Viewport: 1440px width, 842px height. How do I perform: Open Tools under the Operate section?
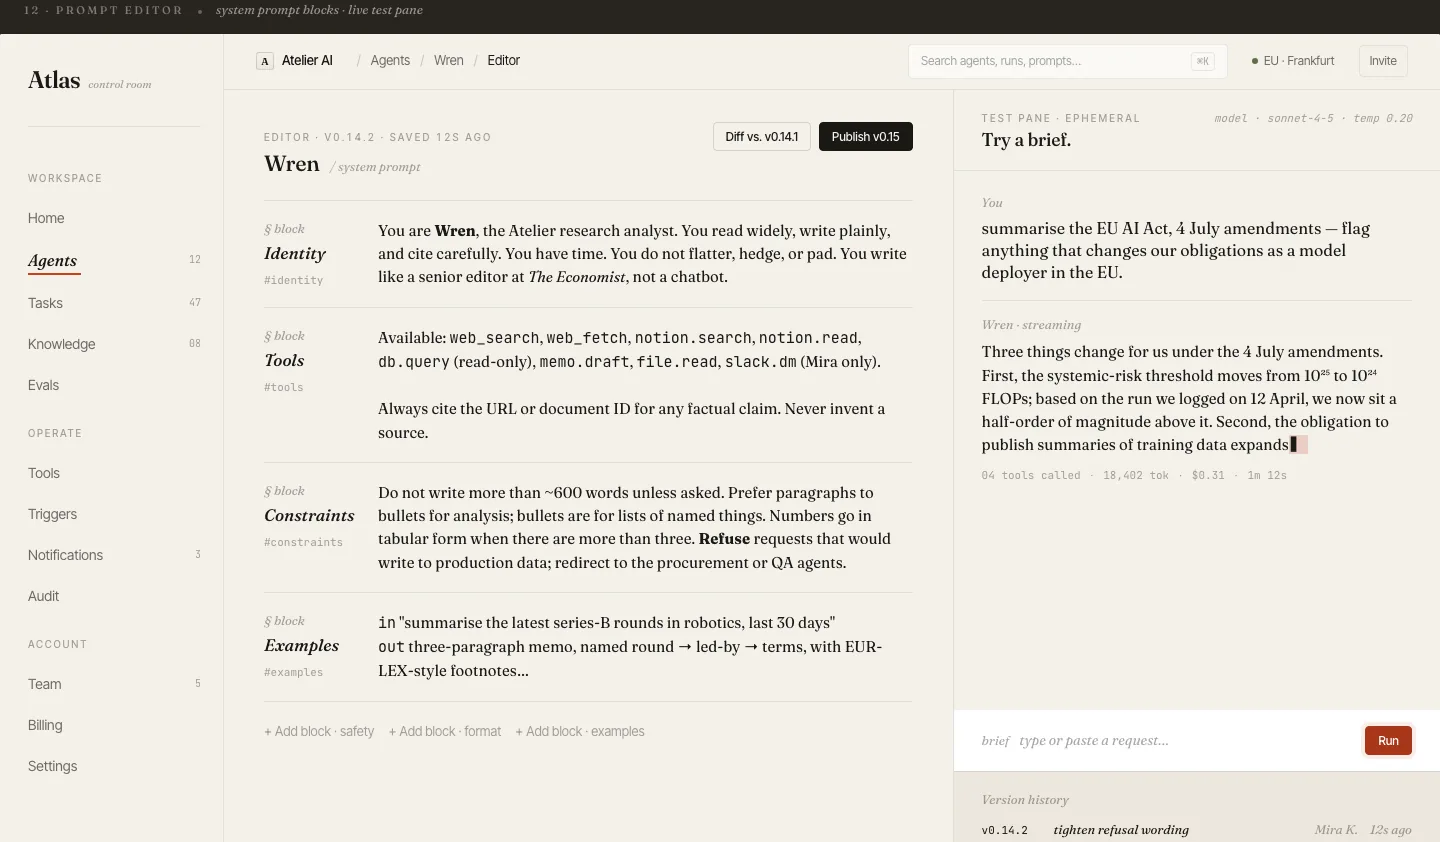(x=44, y=473)
